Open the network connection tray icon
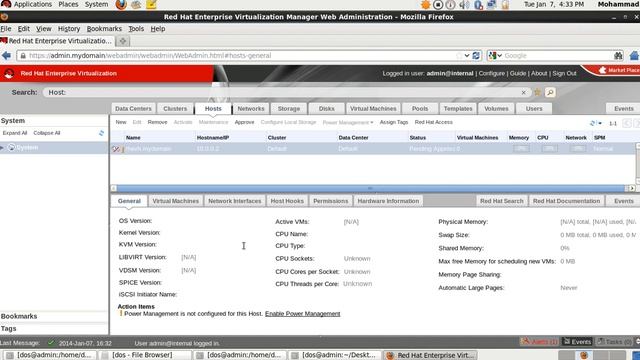 coord(491,4)
